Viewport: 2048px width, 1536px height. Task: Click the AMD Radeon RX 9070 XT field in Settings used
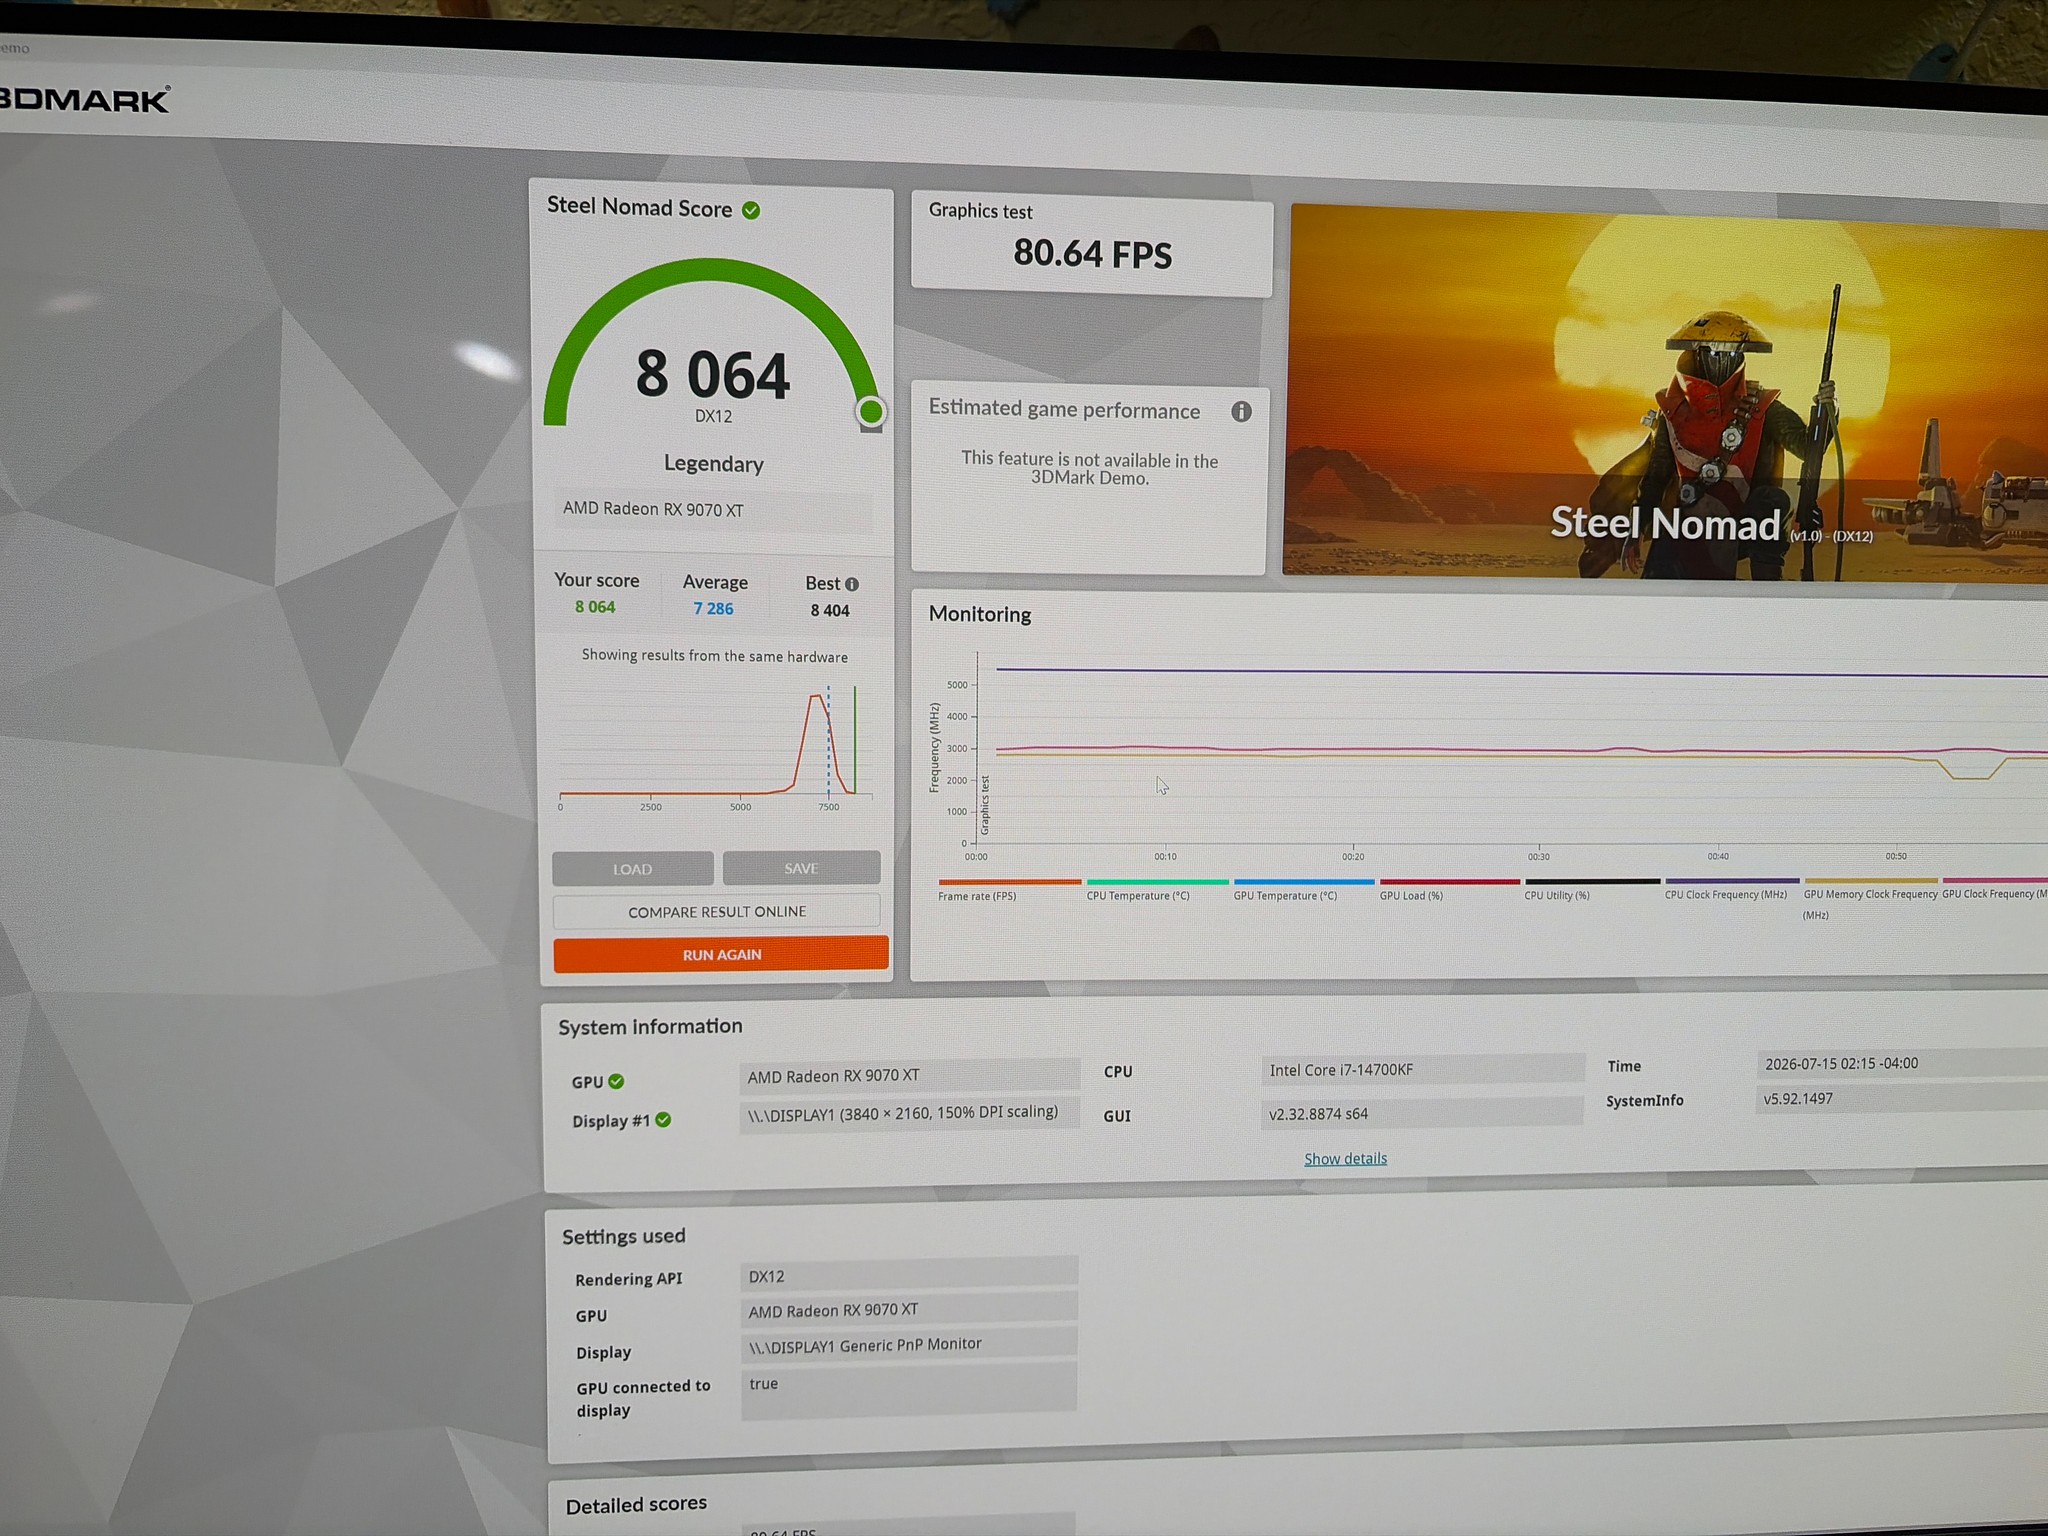click(909, 1309)
